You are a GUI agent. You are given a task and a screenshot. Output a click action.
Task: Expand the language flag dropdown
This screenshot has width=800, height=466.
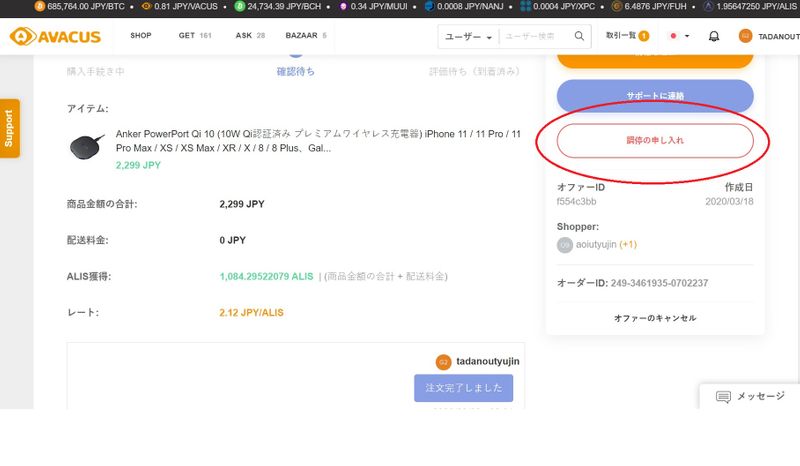(679, 36)
